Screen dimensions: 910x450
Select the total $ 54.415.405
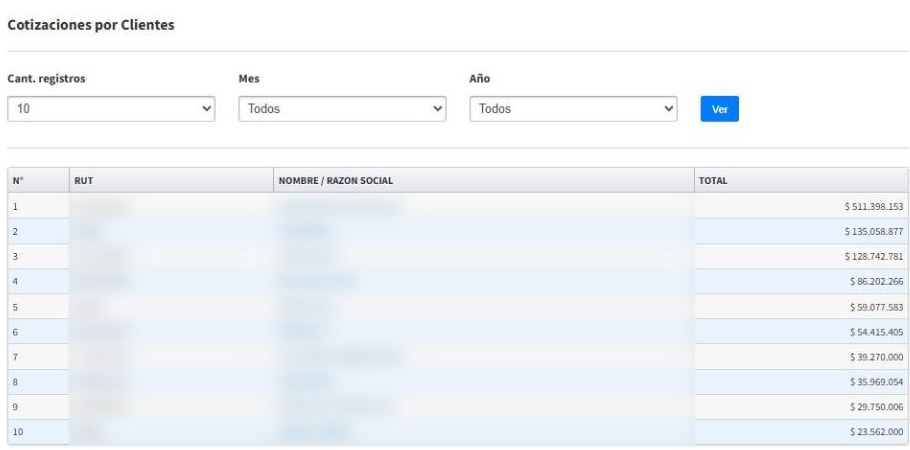pyautogui.click(x=876, y=332)
